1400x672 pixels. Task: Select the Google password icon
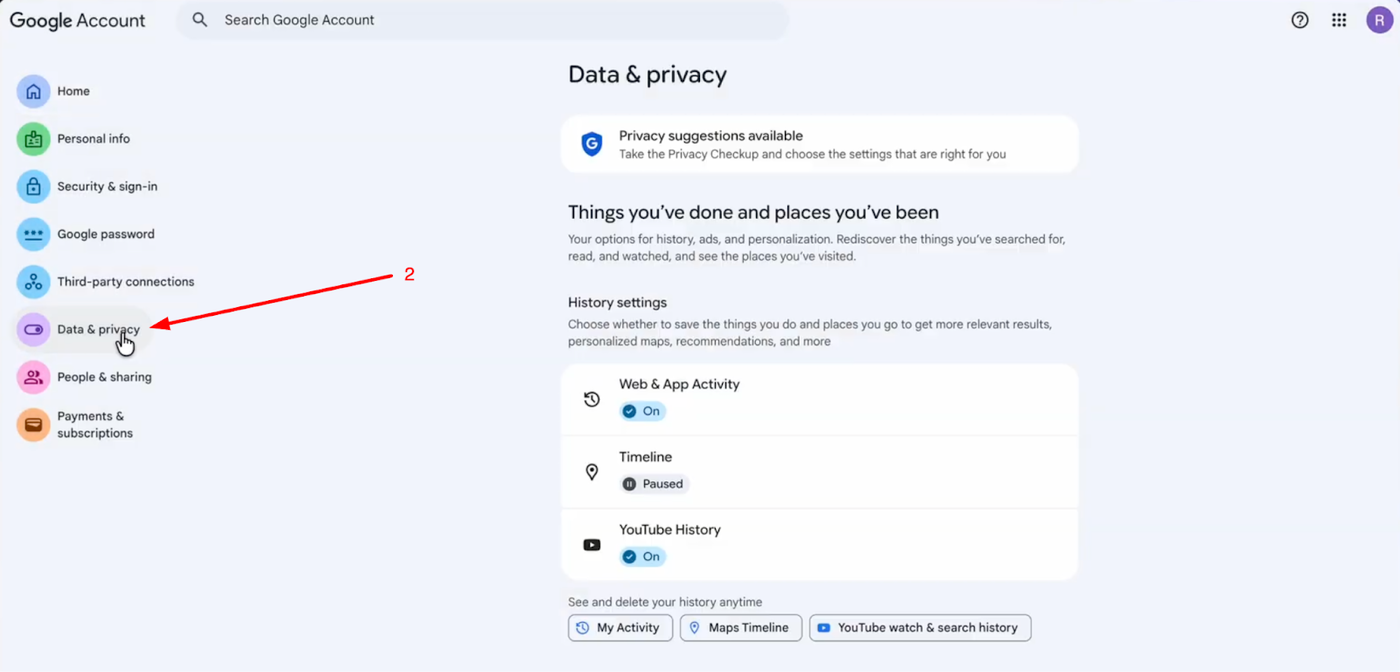point(33,234)
